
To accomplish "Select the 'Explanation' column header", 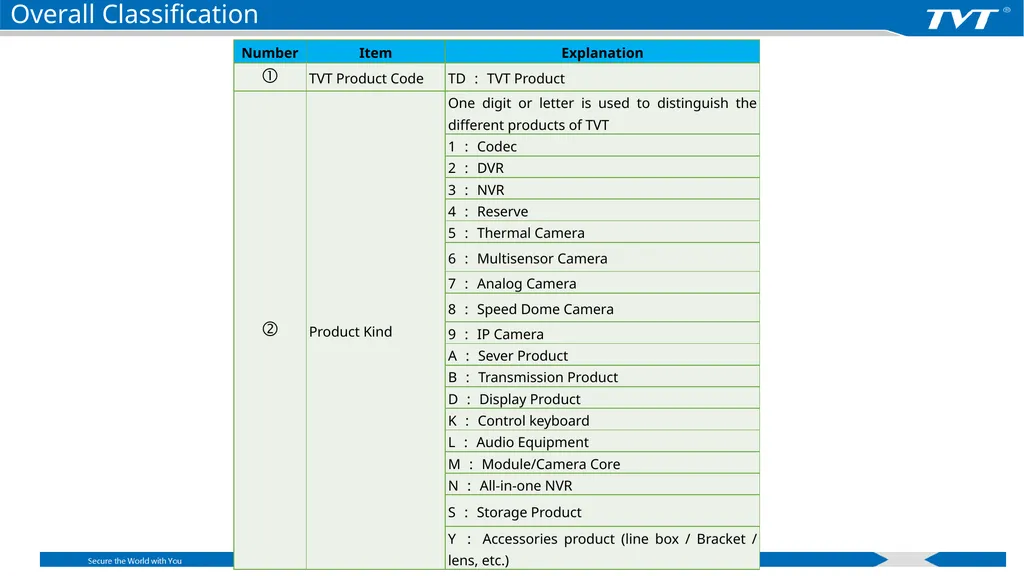I will point(602,52).
